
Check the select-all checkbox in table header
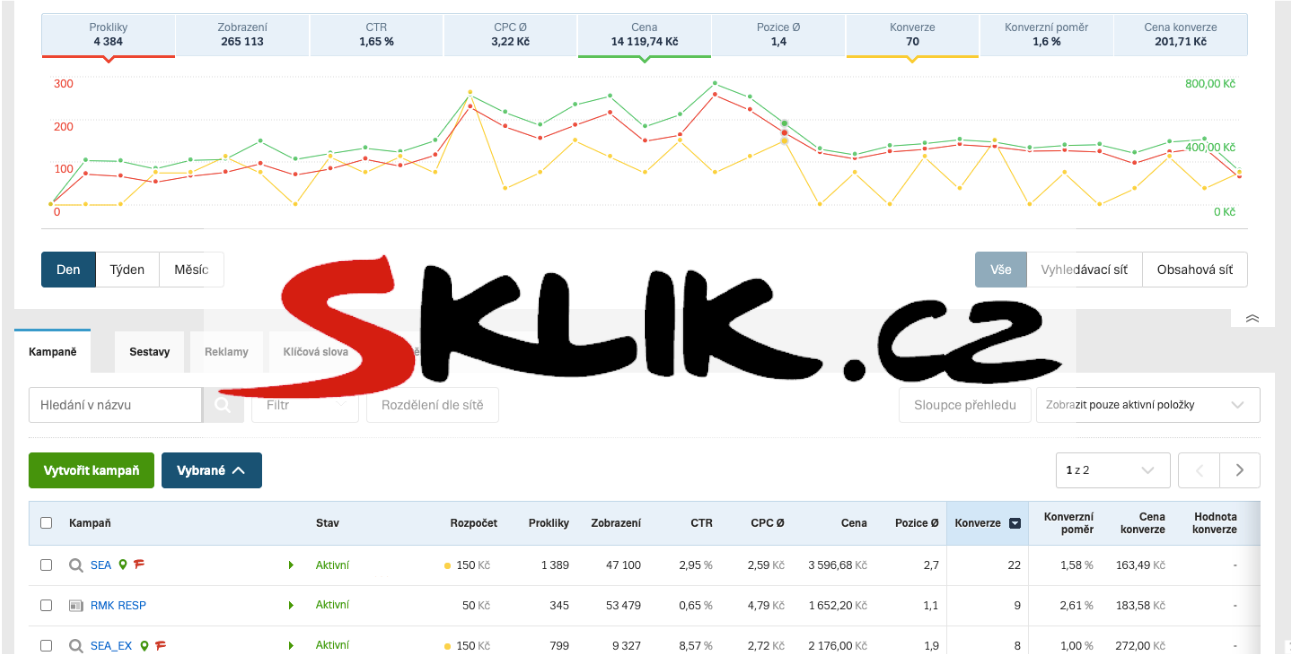pyautogui.click(x=45, y=522)
